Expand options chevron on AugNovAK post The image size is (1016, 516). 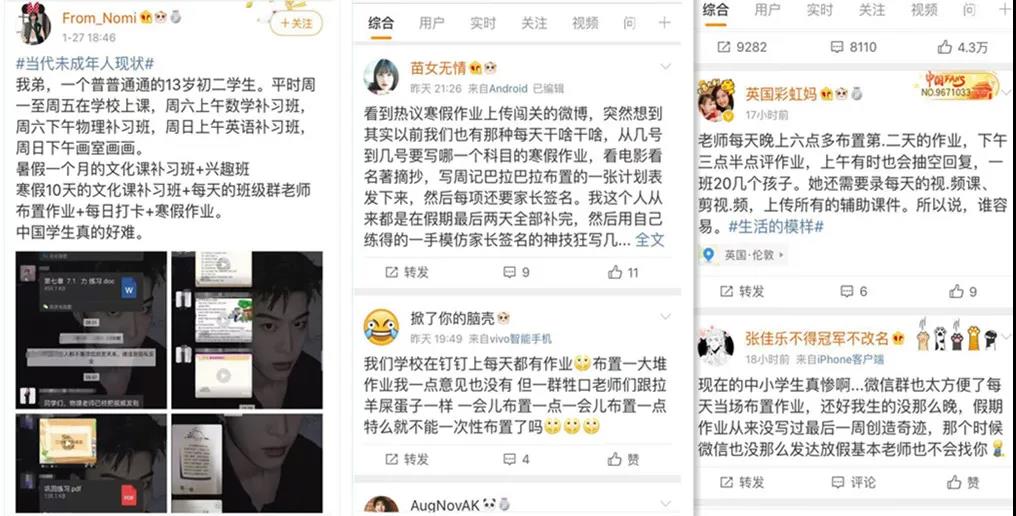point(665,503)
